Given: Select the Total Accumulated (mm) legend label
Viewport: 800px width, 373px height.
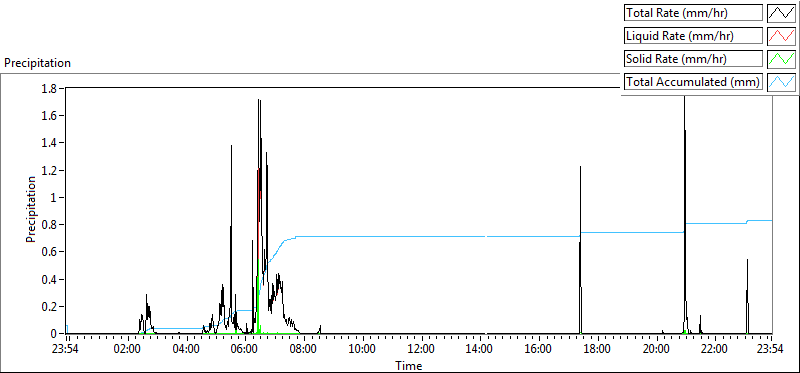Looking at the screenshot, I should tap(693, 82).
